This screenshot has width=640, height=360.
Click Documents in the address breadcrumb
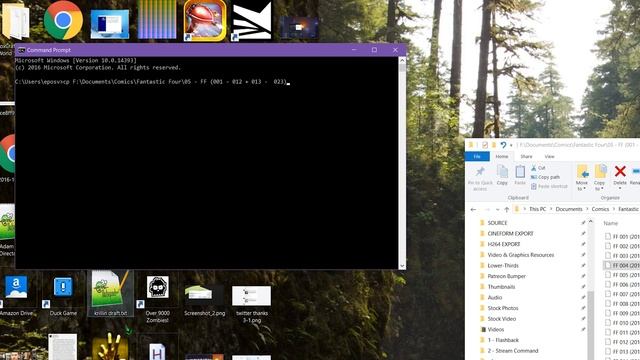tap(569, 209)
